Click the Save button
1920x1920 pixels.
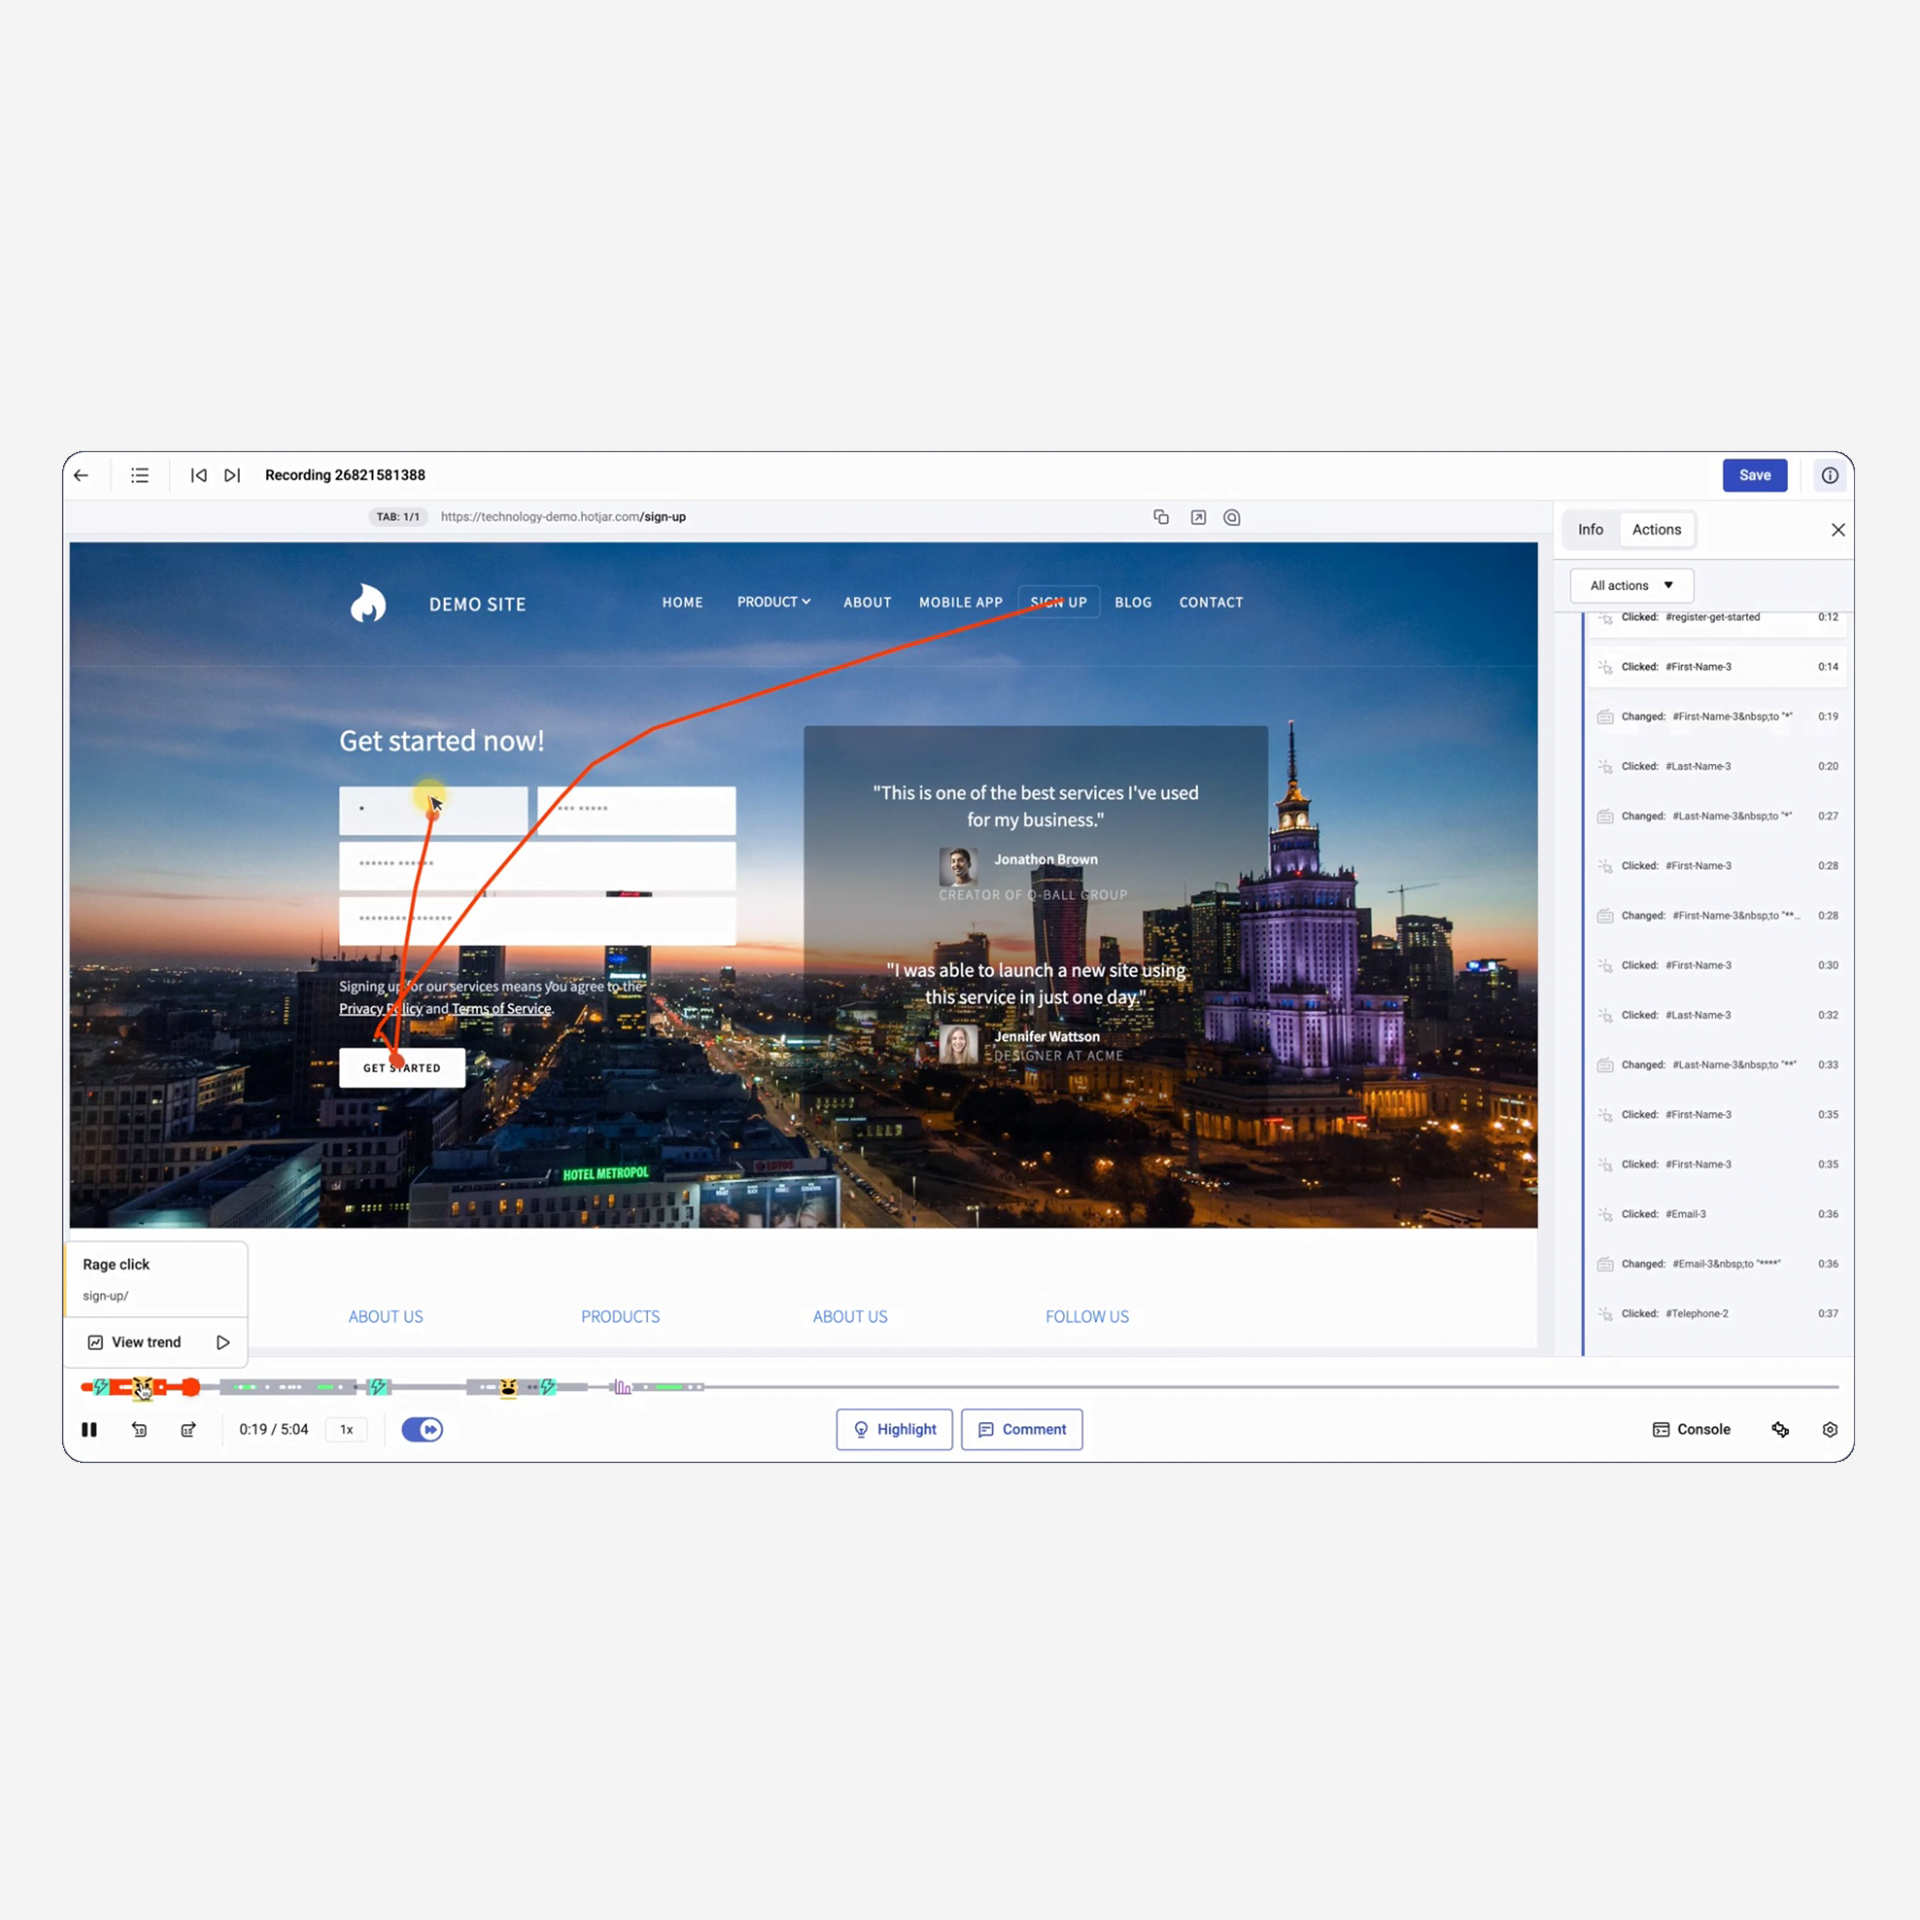[x=1754, y=475]
